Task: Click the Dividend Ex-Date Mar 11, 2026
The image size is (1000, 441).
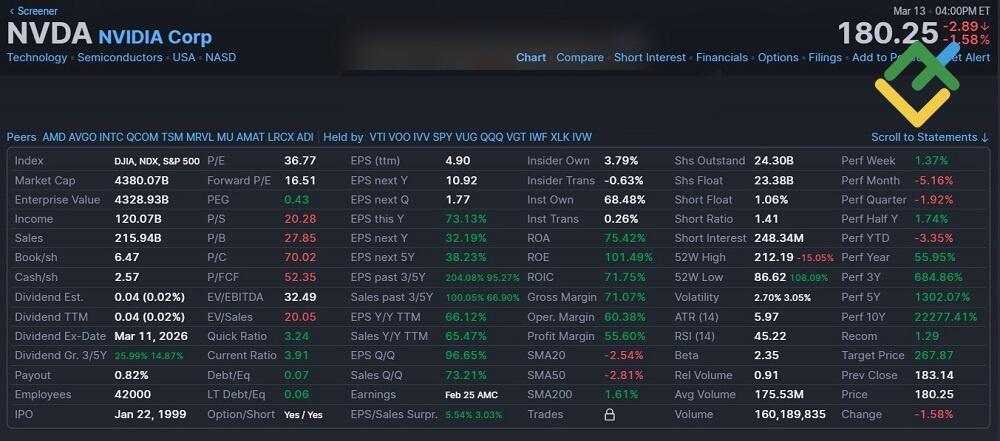Action: pos(151,336)
